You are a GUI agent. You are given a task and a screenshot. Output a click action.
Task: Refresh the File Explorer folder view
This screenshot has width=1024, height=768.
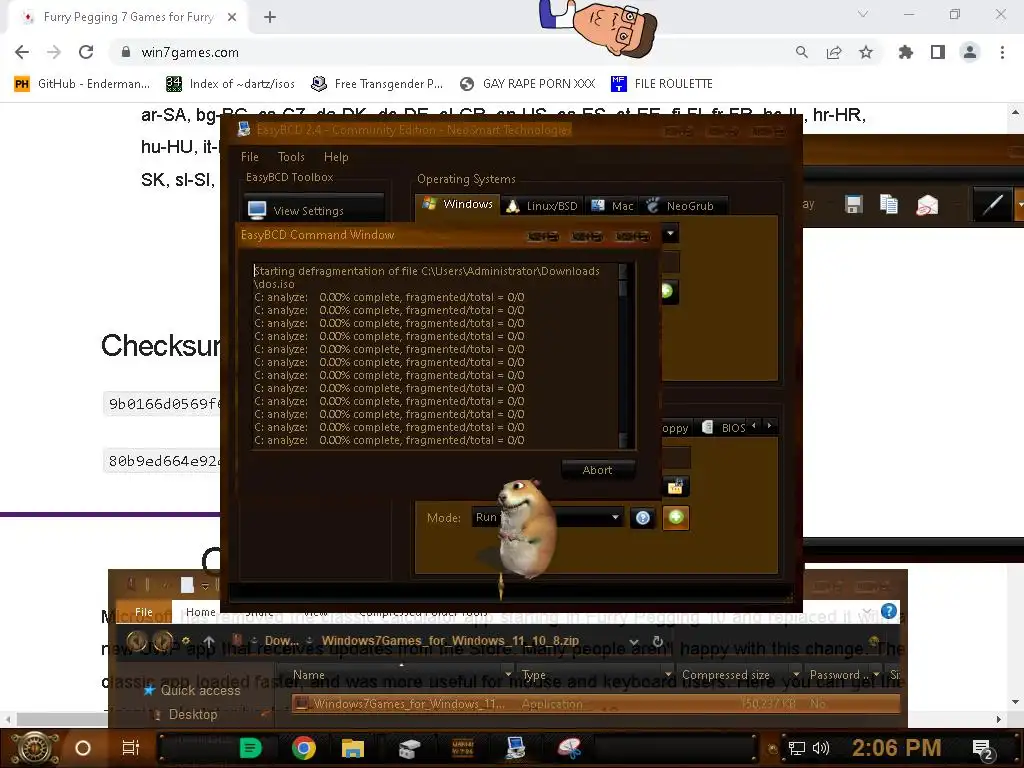658,641
